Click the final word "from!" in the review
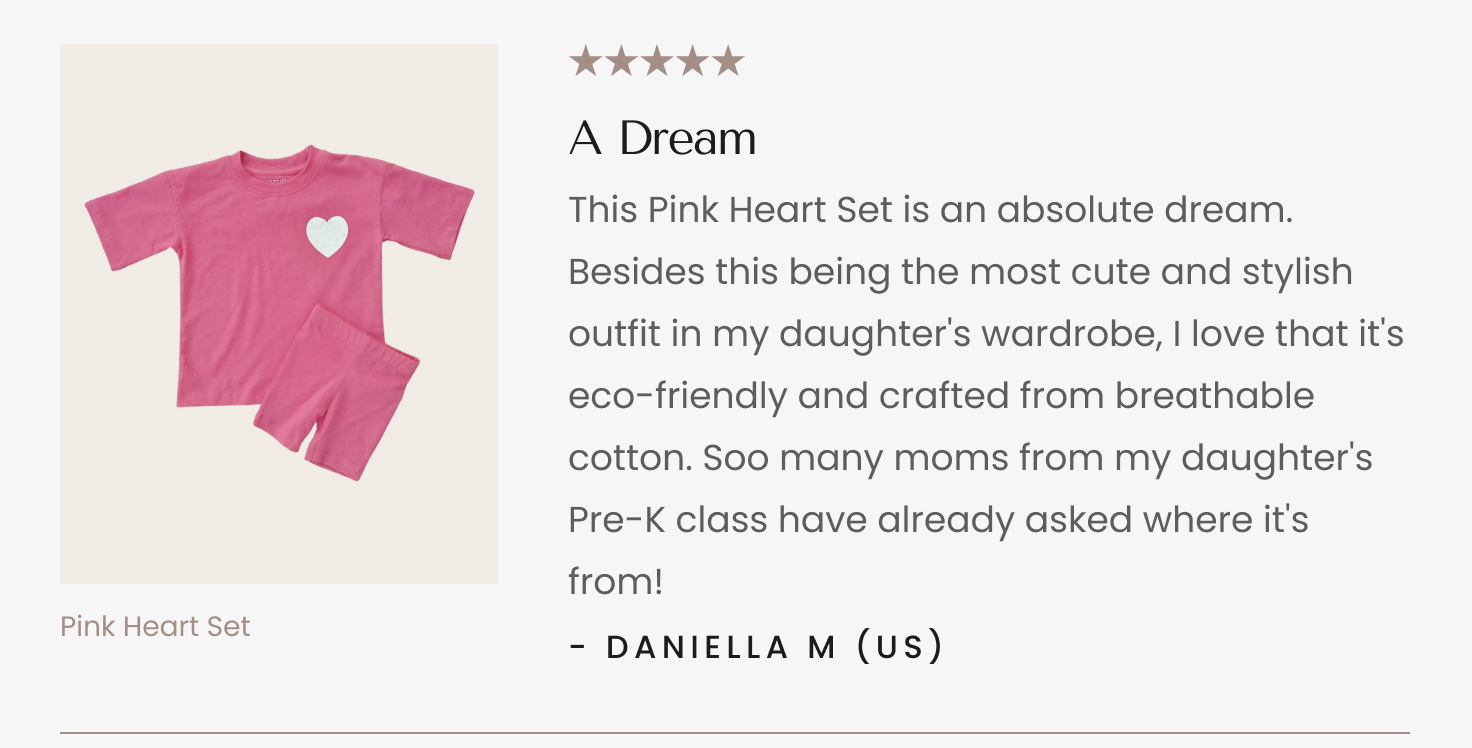This screenshot has height=748, width=1472. point(616,582)
